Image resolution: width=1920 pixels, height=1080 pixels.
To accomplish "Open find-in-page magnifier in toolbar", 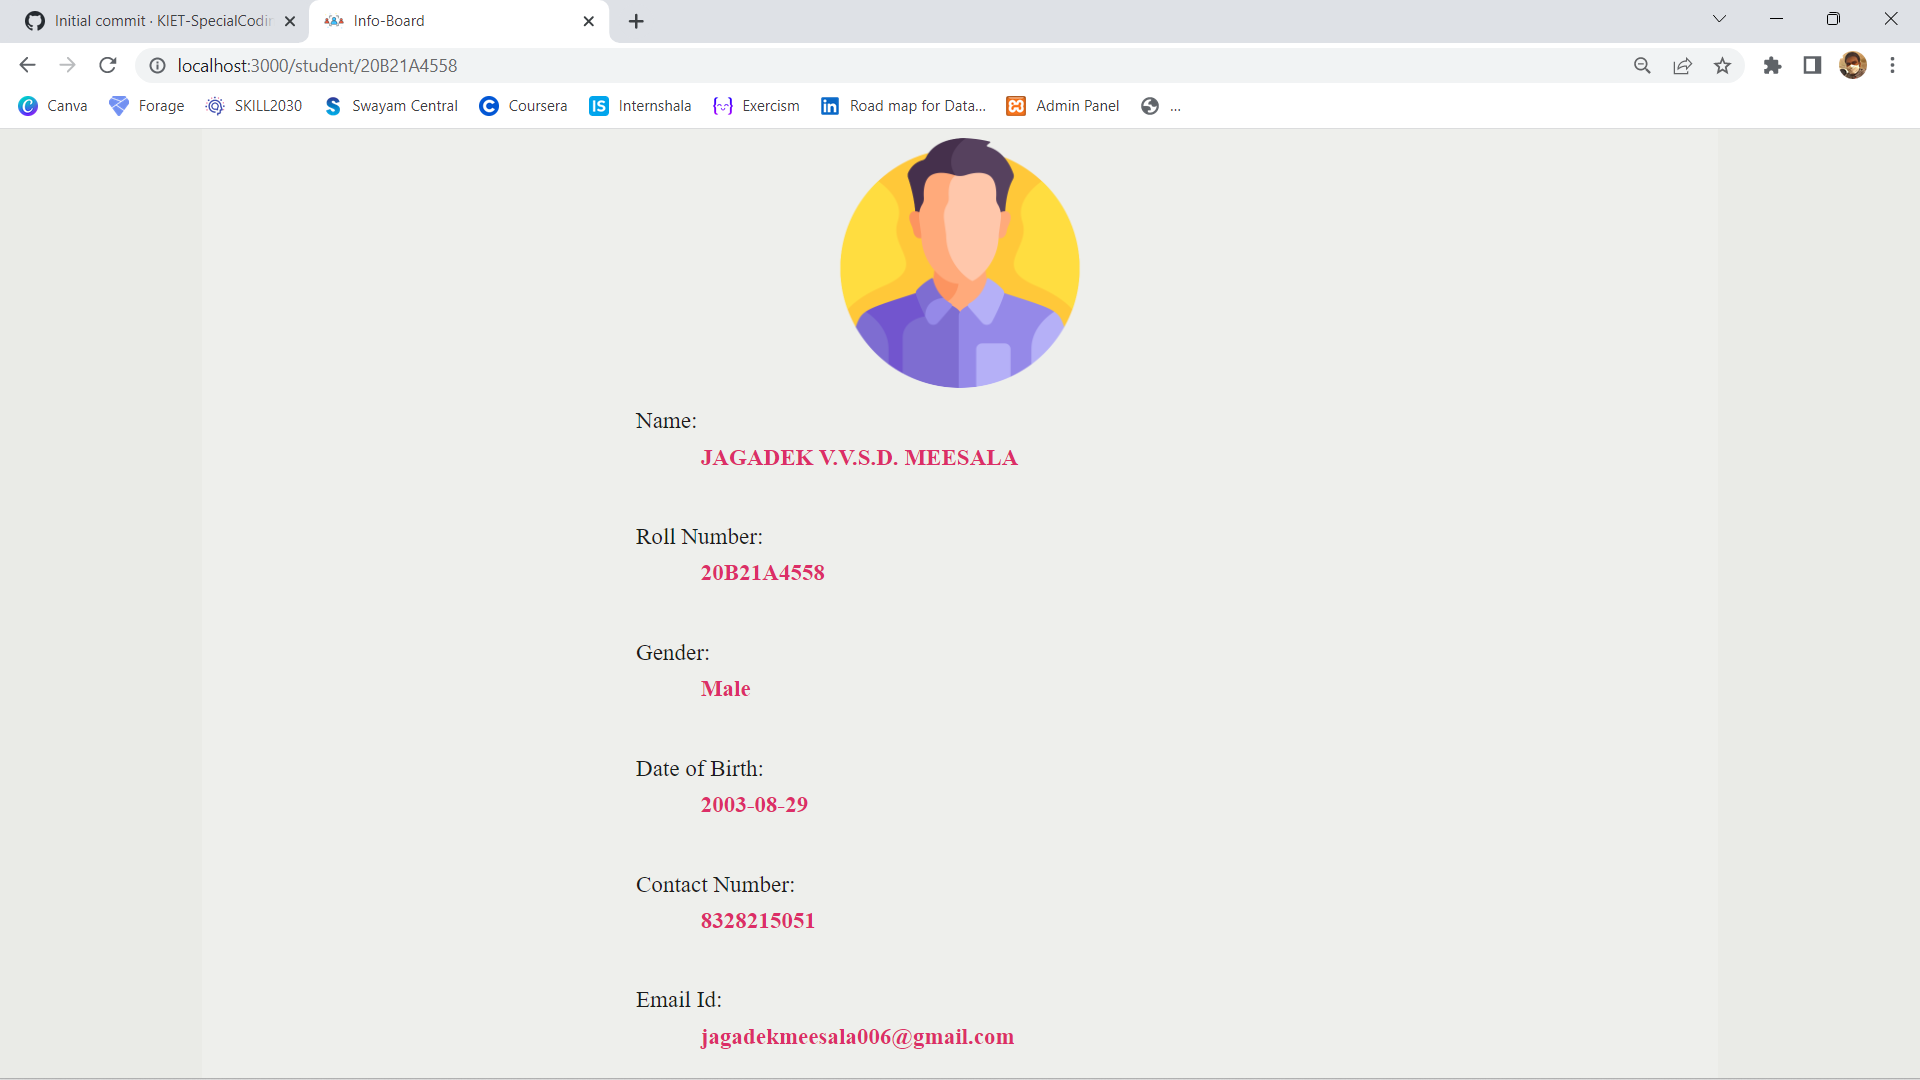I will pyautogui.click(x=1643, y=65).
